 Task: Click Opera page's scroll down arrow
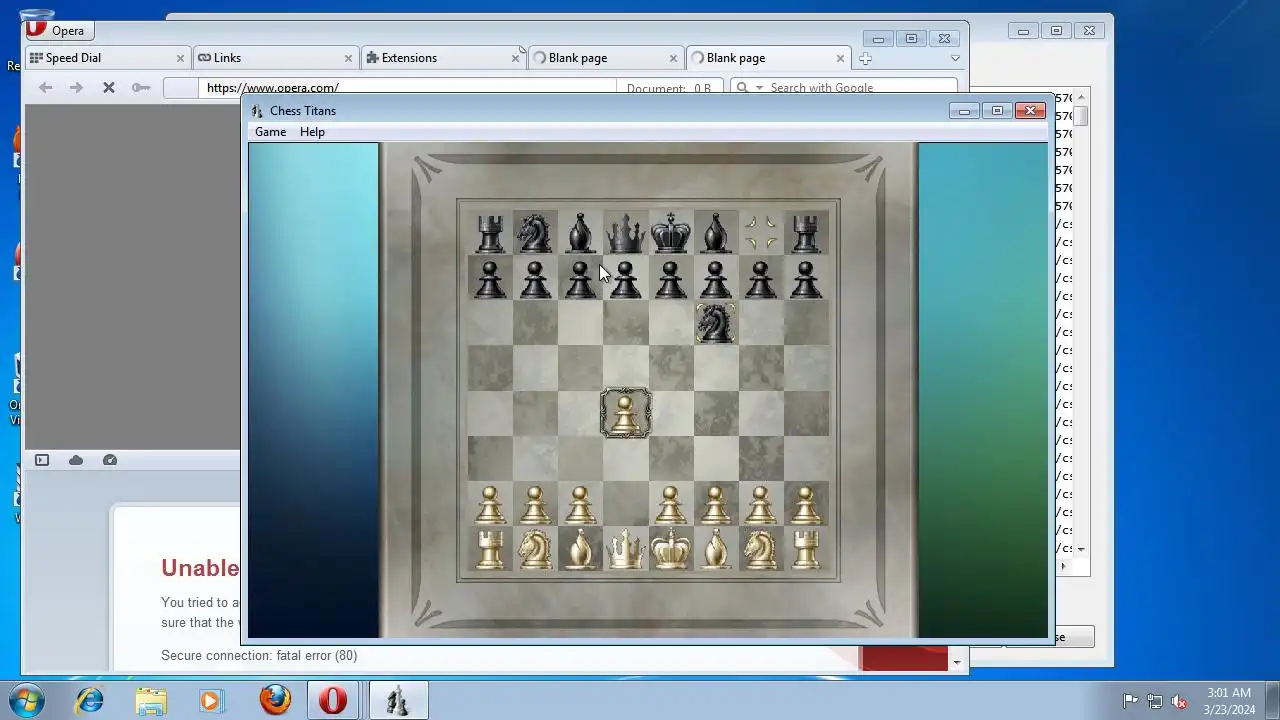(x=957, y=662)
